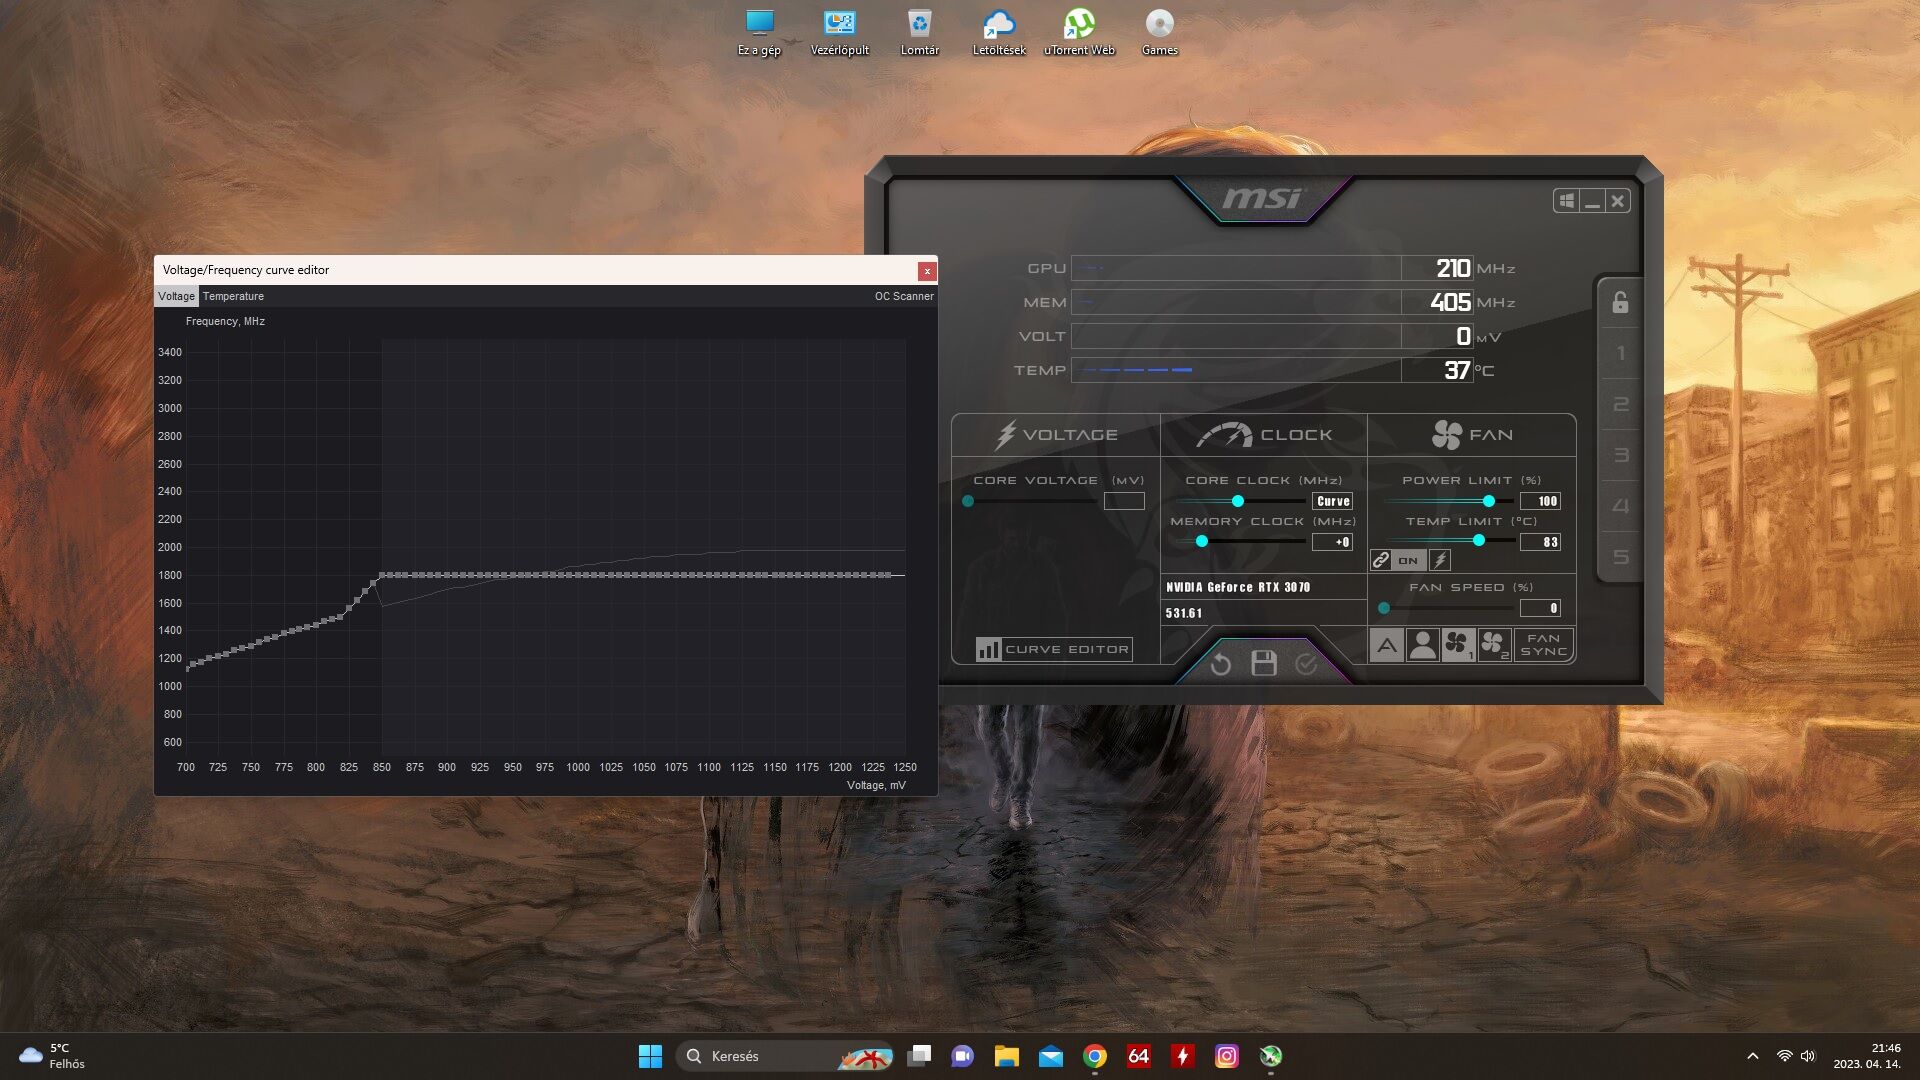Select profile slot 1 in Afterburner
Screen dimensions: 1920x1080
coord(1620,354)
